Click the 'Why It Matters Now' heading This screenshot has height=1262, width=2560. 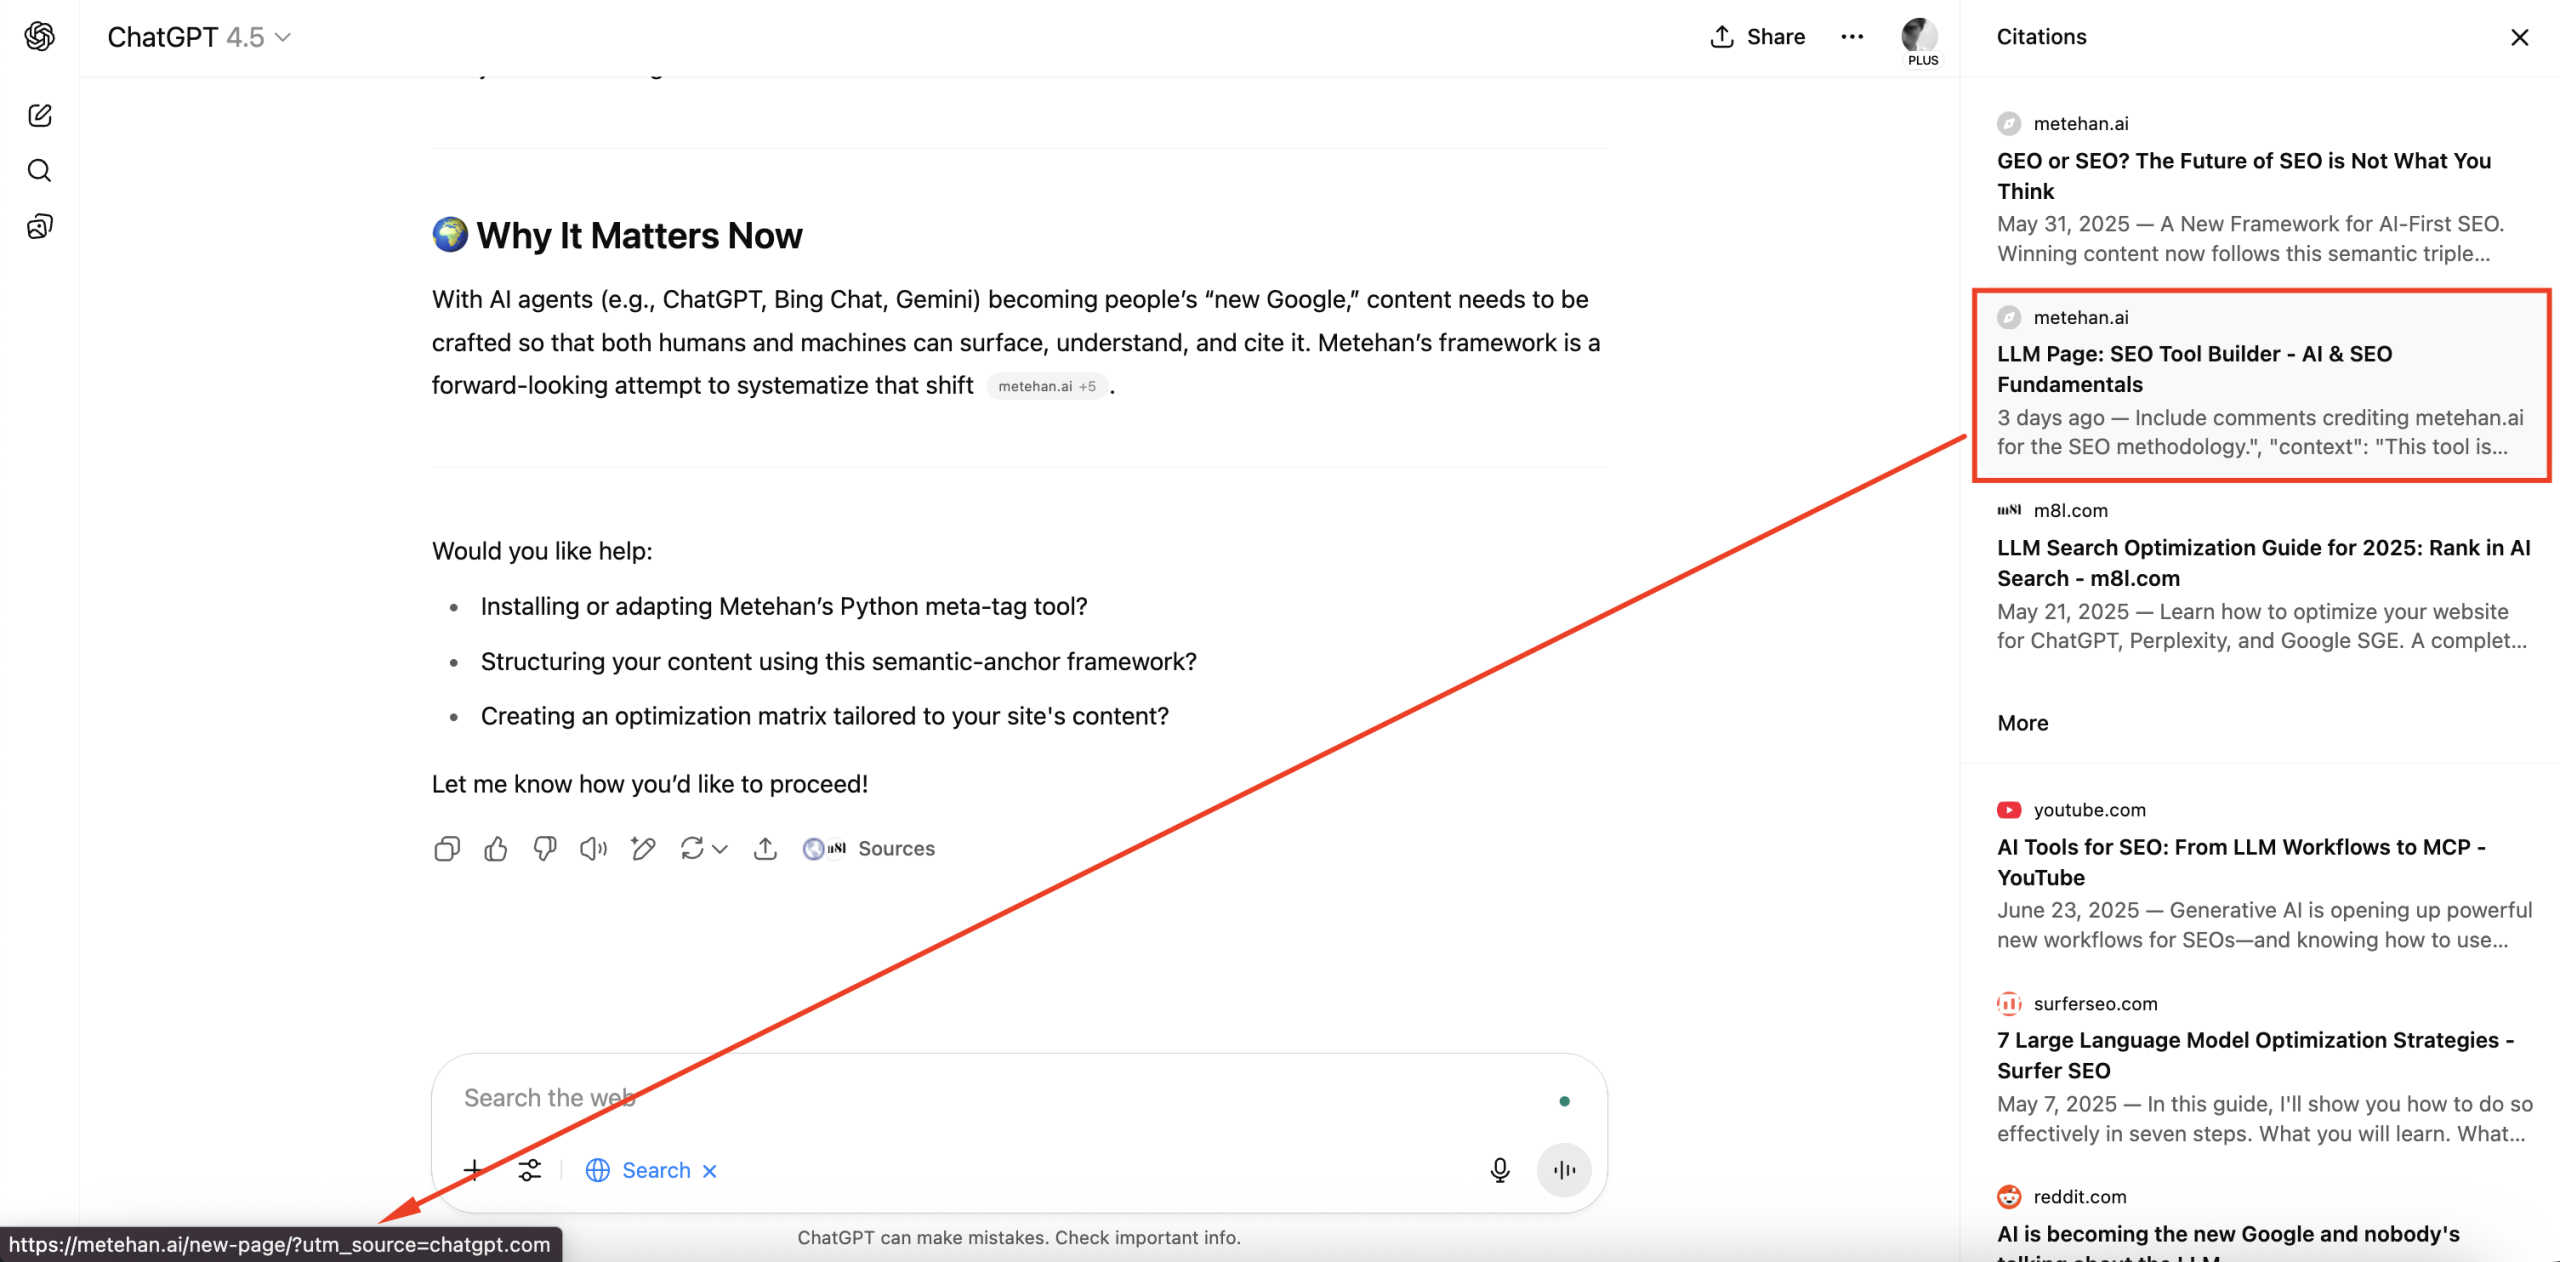click(639, 236)
